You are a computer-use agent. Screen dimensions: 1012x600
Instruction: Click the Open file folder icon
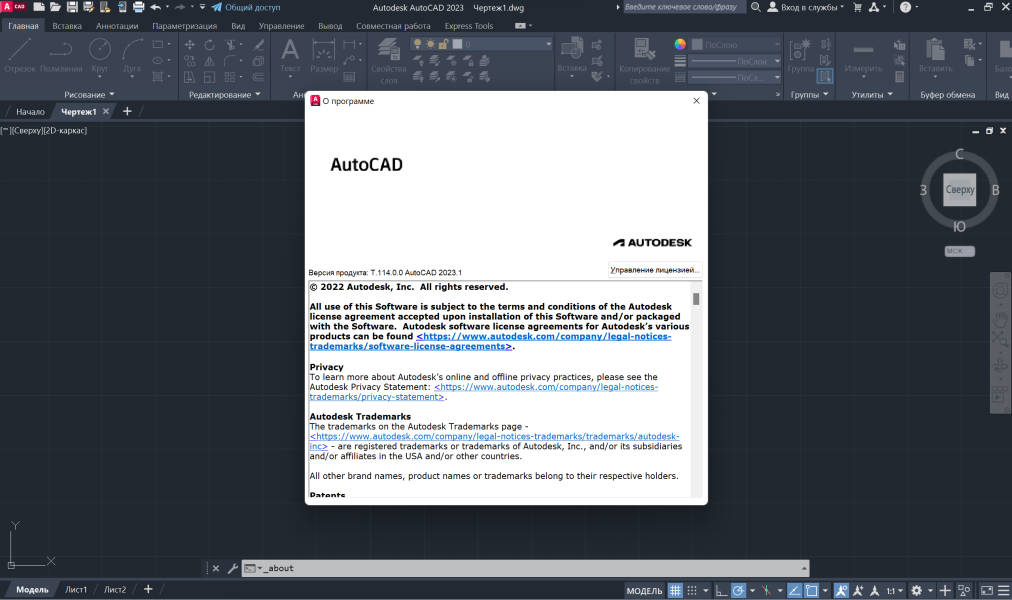pyautogui.click(x=56, y=7)
